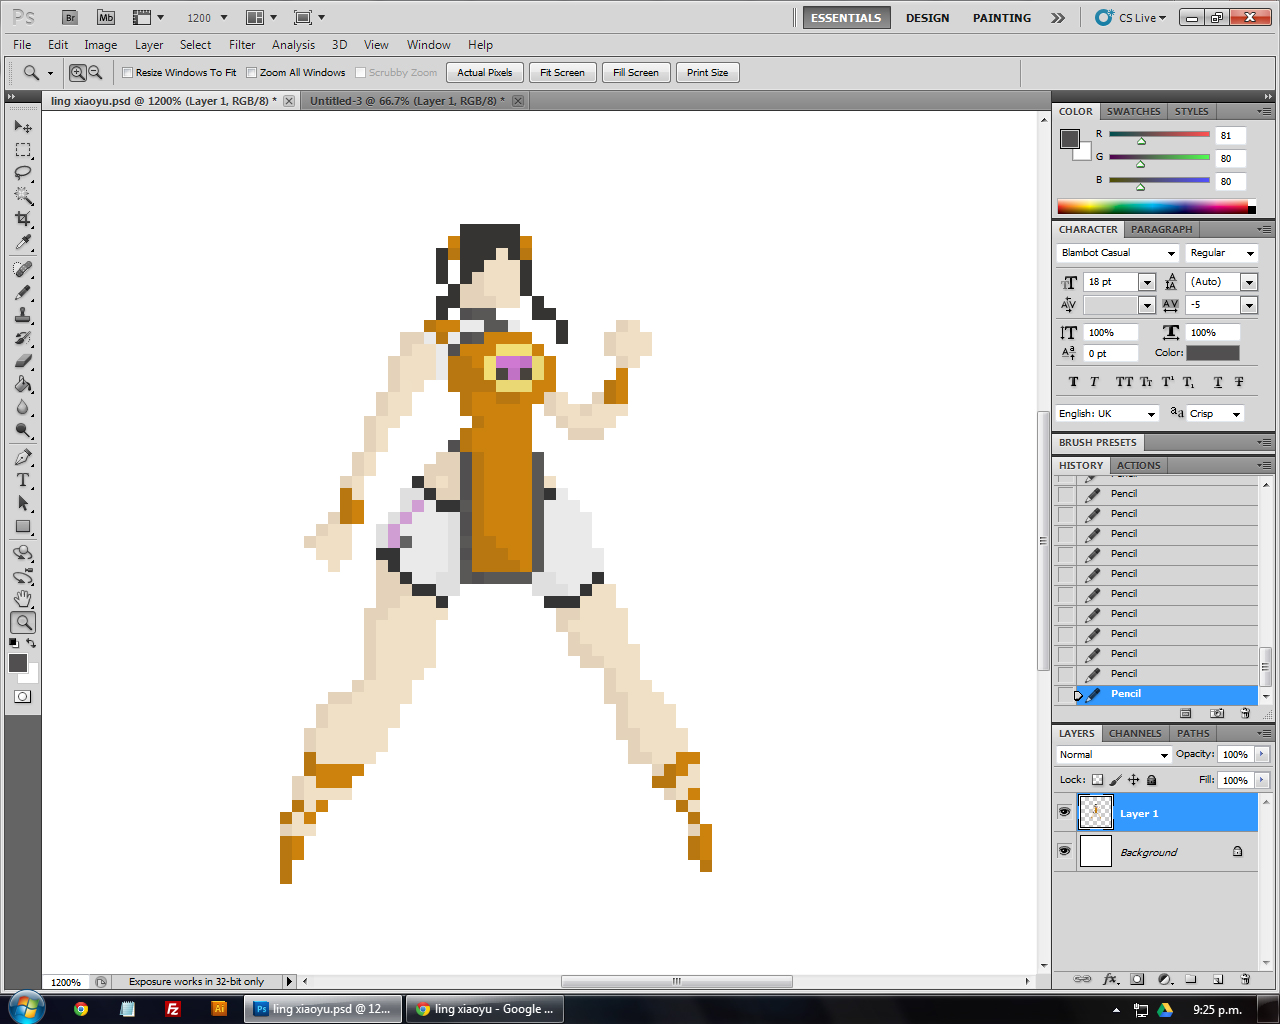Viewport: 1280px width, 1024px height.
Task: Pick the Eyedropper tool
Action: tap(23, 243)
